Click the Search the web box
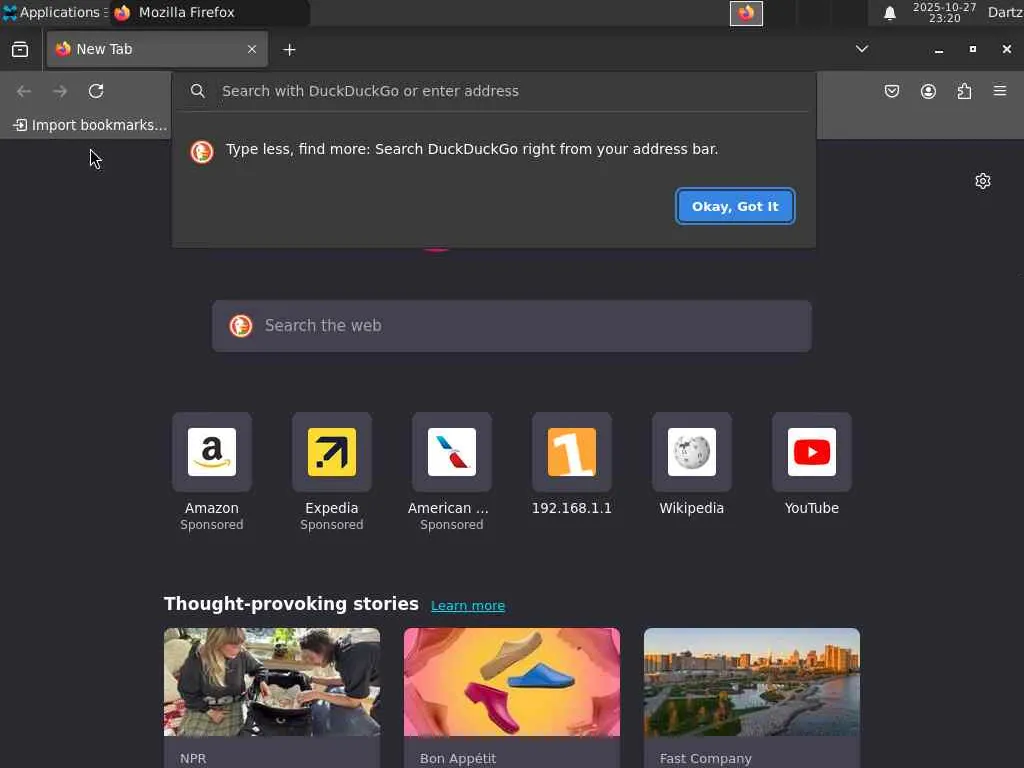Viewport: 1024px width, 768px height. pos(512,326)
